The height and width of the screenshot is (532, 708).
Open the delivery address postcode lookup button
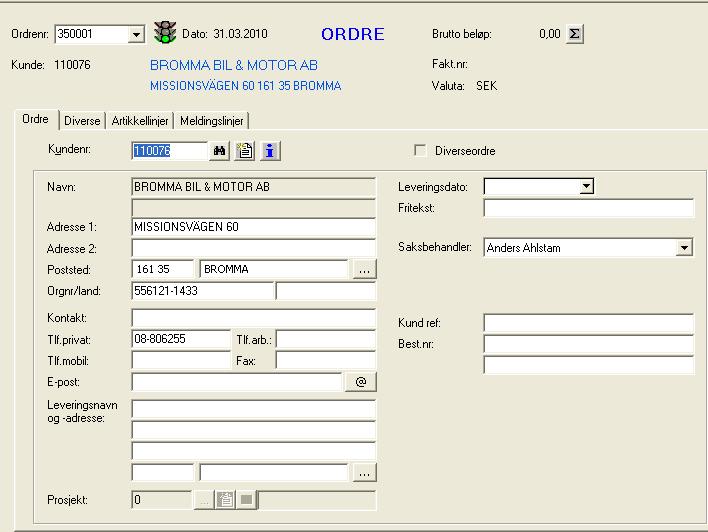pos(364,473)
